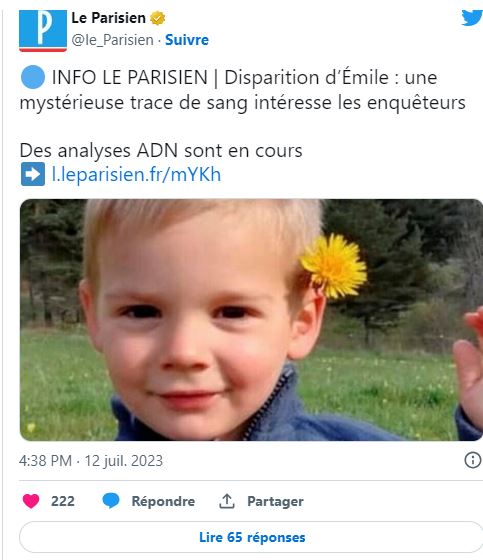This screenshot has height=560, width=483.
Task: Click the gold verified badge
Action: point(157,18)
